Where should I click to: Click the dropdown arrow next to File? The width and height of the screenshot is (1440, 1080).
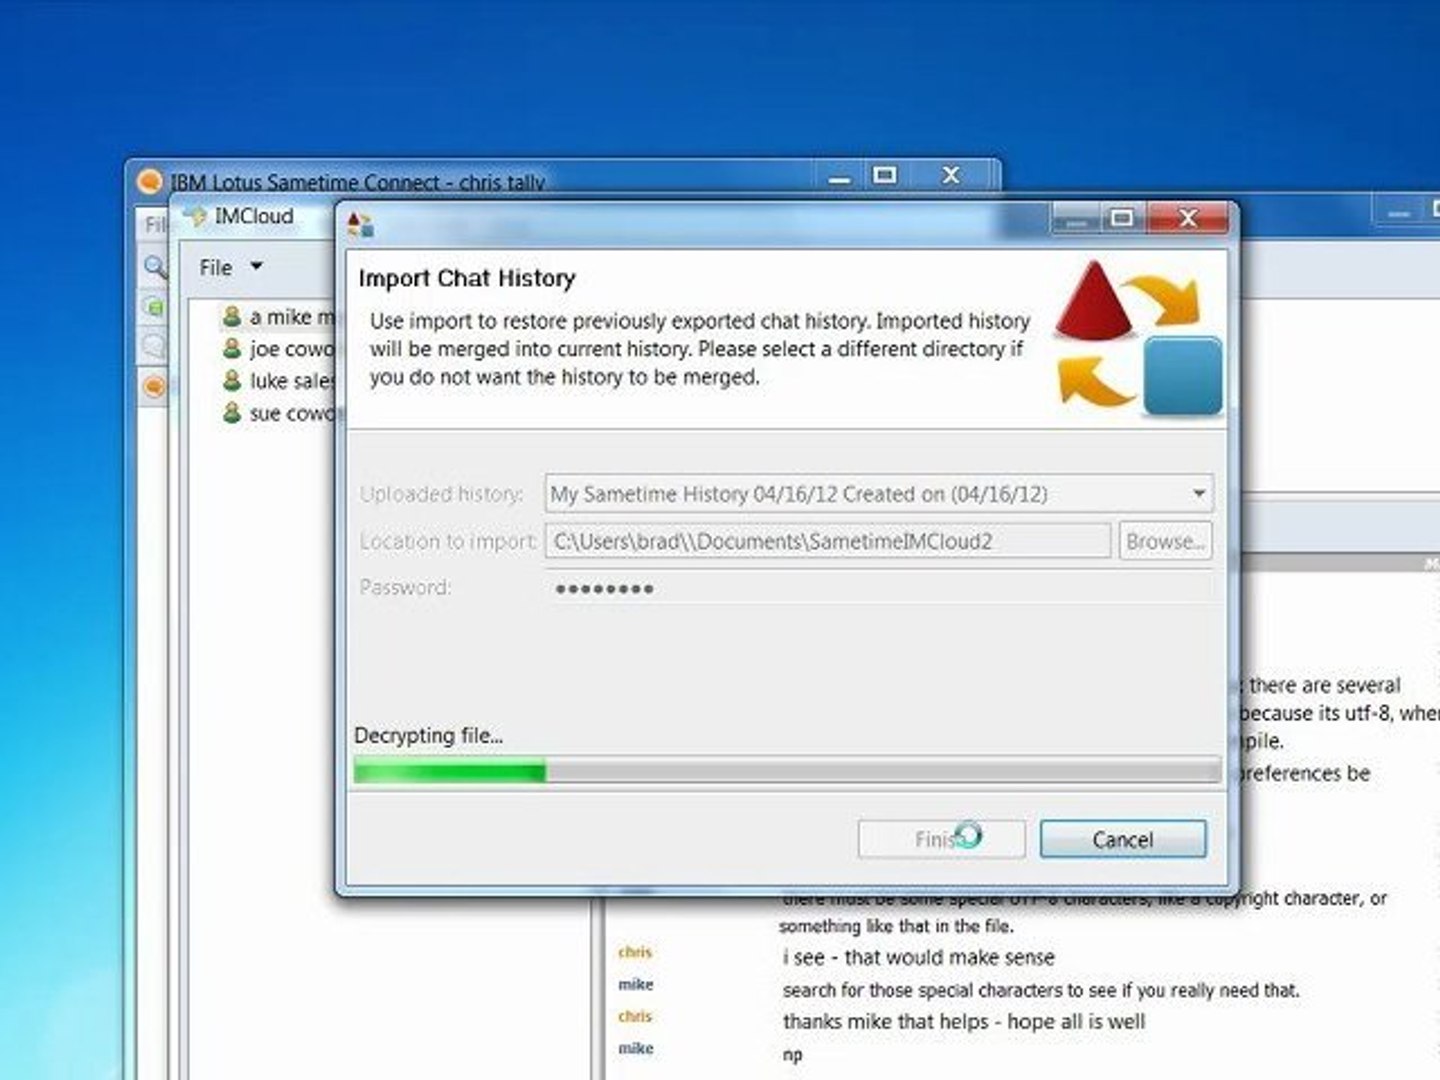(256, 266)
